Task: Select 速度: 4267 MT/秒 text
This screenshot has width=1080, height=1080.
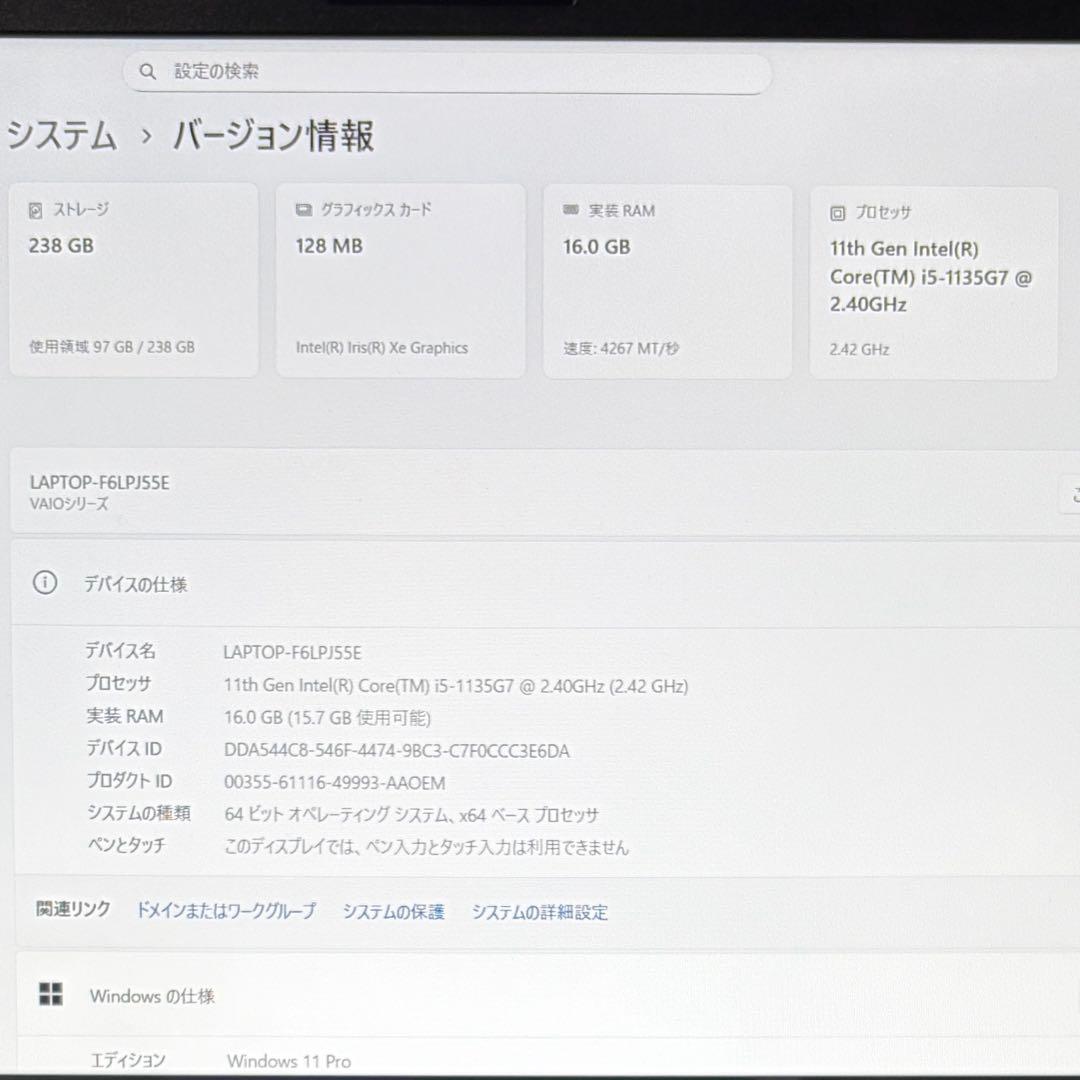Action: pyautogui.click(x=621, y=349)
